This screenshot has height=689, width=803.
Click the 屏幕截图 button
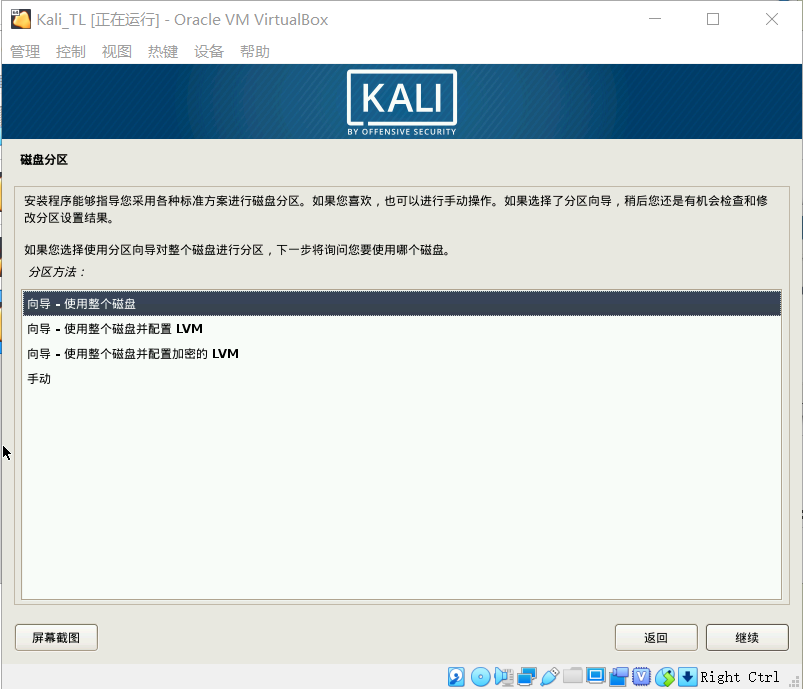coord(56,637)
